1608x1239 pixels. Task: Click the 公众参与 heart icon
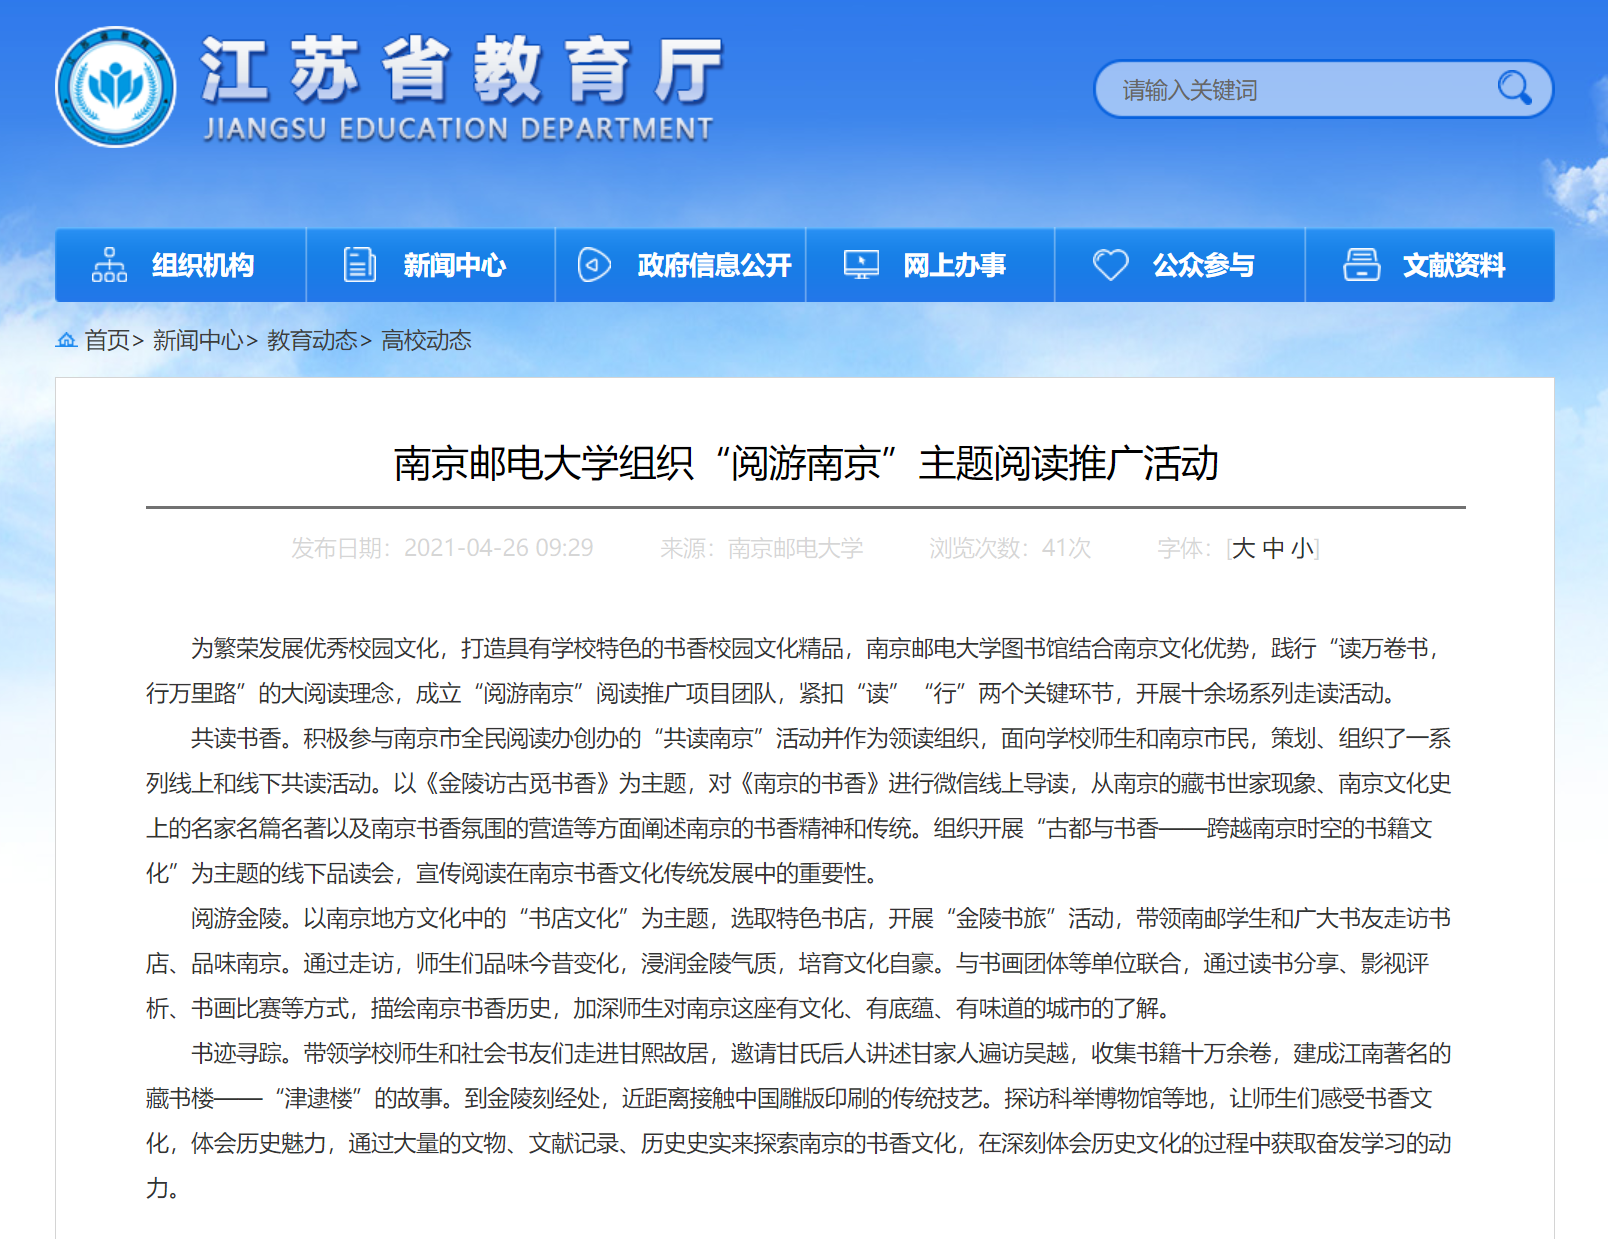(1110, 265)
